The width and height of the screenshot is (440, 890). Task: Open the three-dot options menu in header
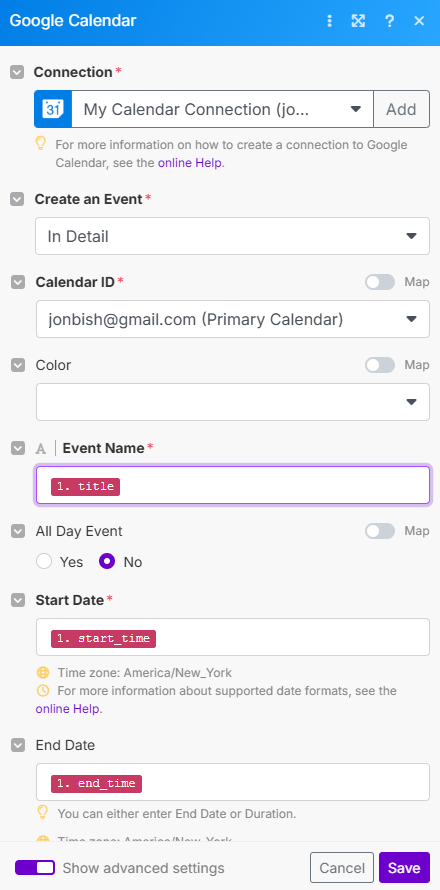point(329,22)
